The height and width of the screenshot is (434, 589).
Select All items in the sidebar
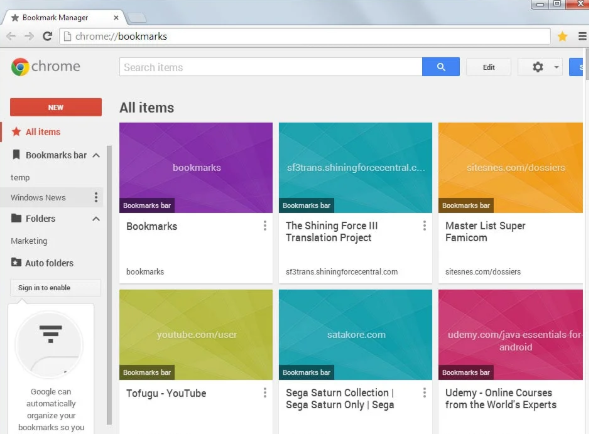[43, 132]
